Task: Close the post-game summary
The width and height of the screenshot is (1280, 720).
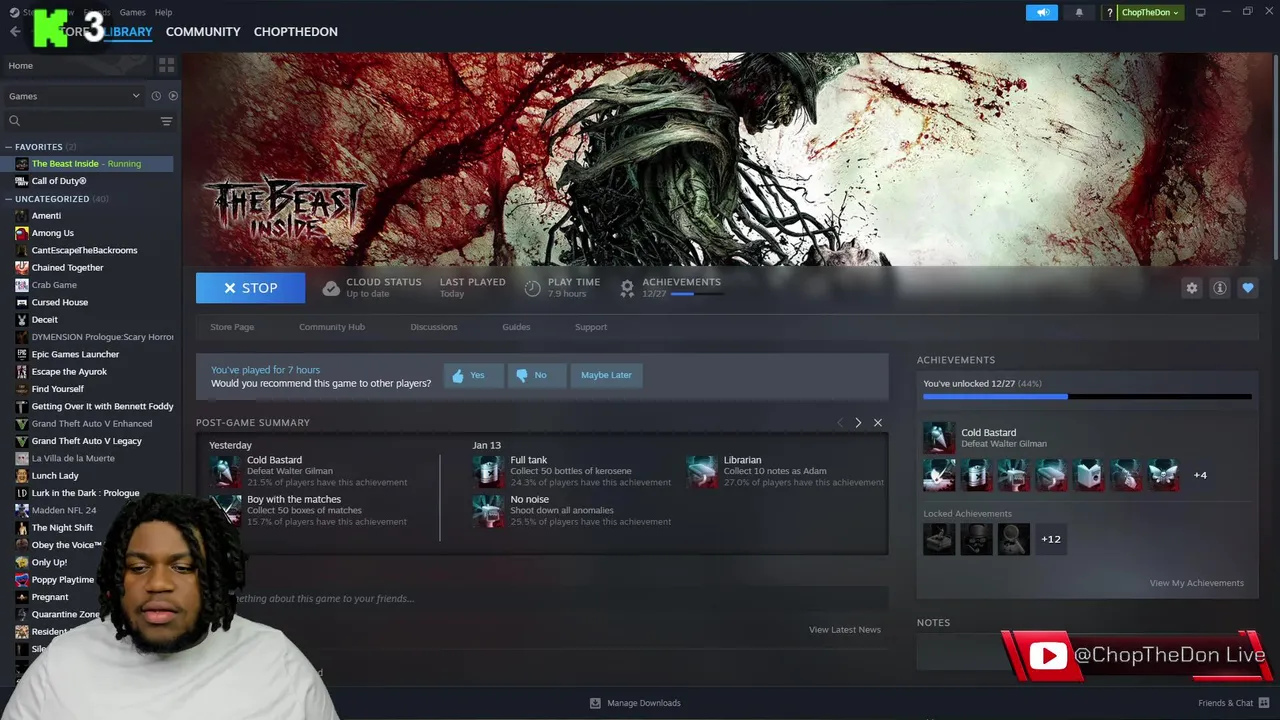Action: click(878, 423)
